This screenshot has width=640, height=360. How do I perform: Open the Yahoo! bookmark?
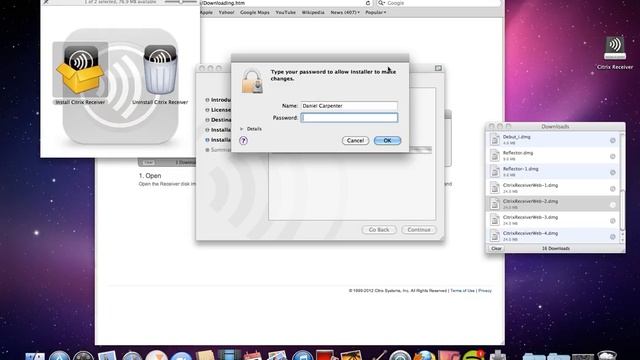pos(226,12)
